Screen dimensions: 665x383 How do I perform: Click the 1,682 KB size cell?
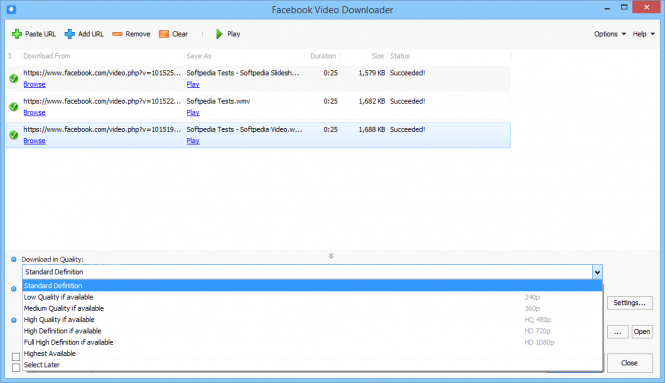click(x=372, y=101)
